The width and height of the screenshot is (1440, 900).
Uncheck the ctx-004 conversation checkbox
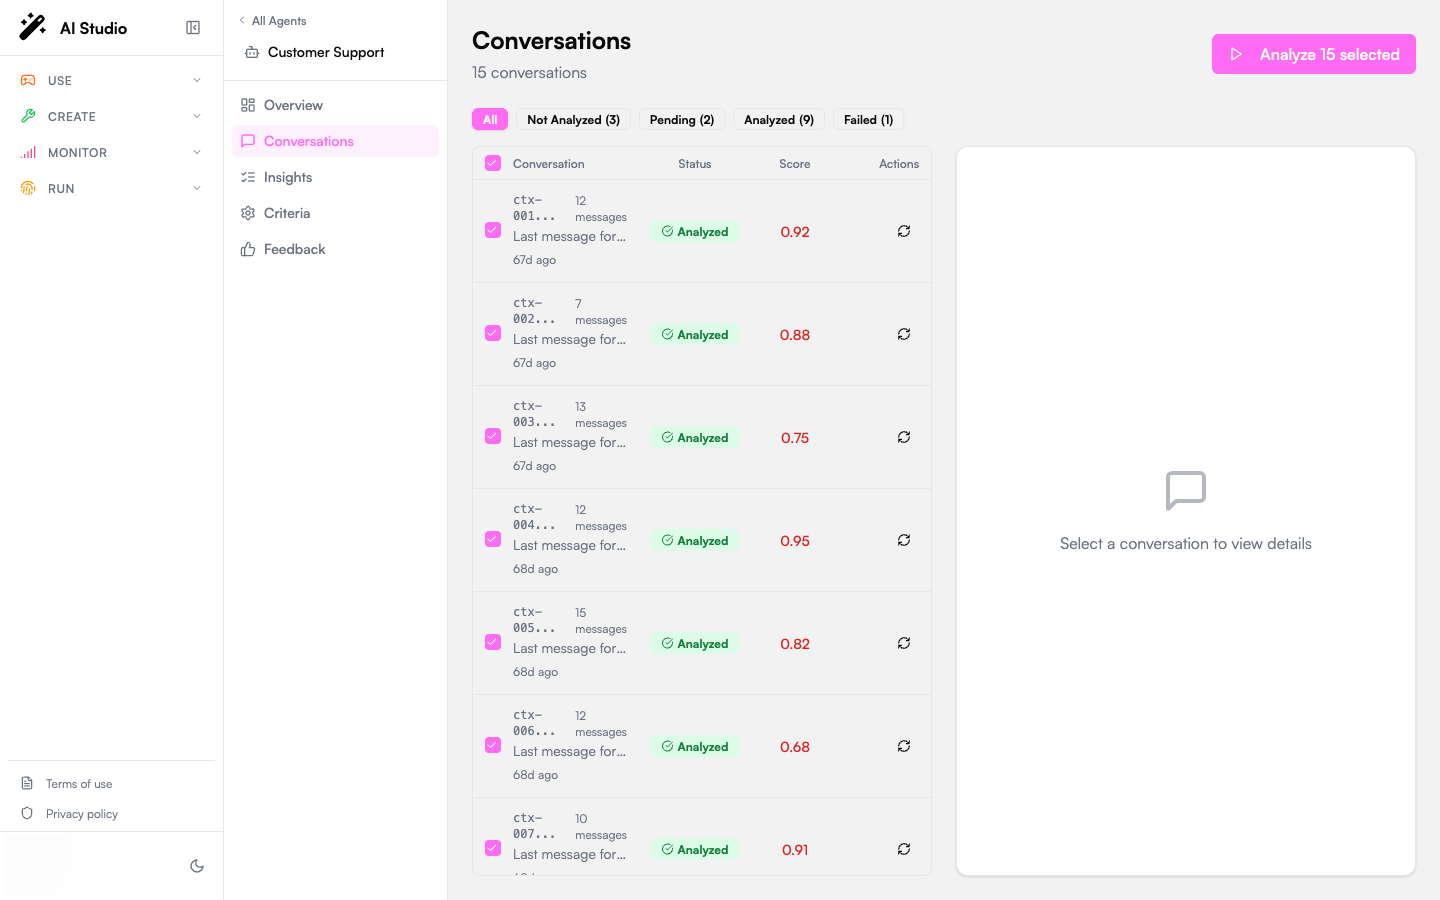click(493, 539)
